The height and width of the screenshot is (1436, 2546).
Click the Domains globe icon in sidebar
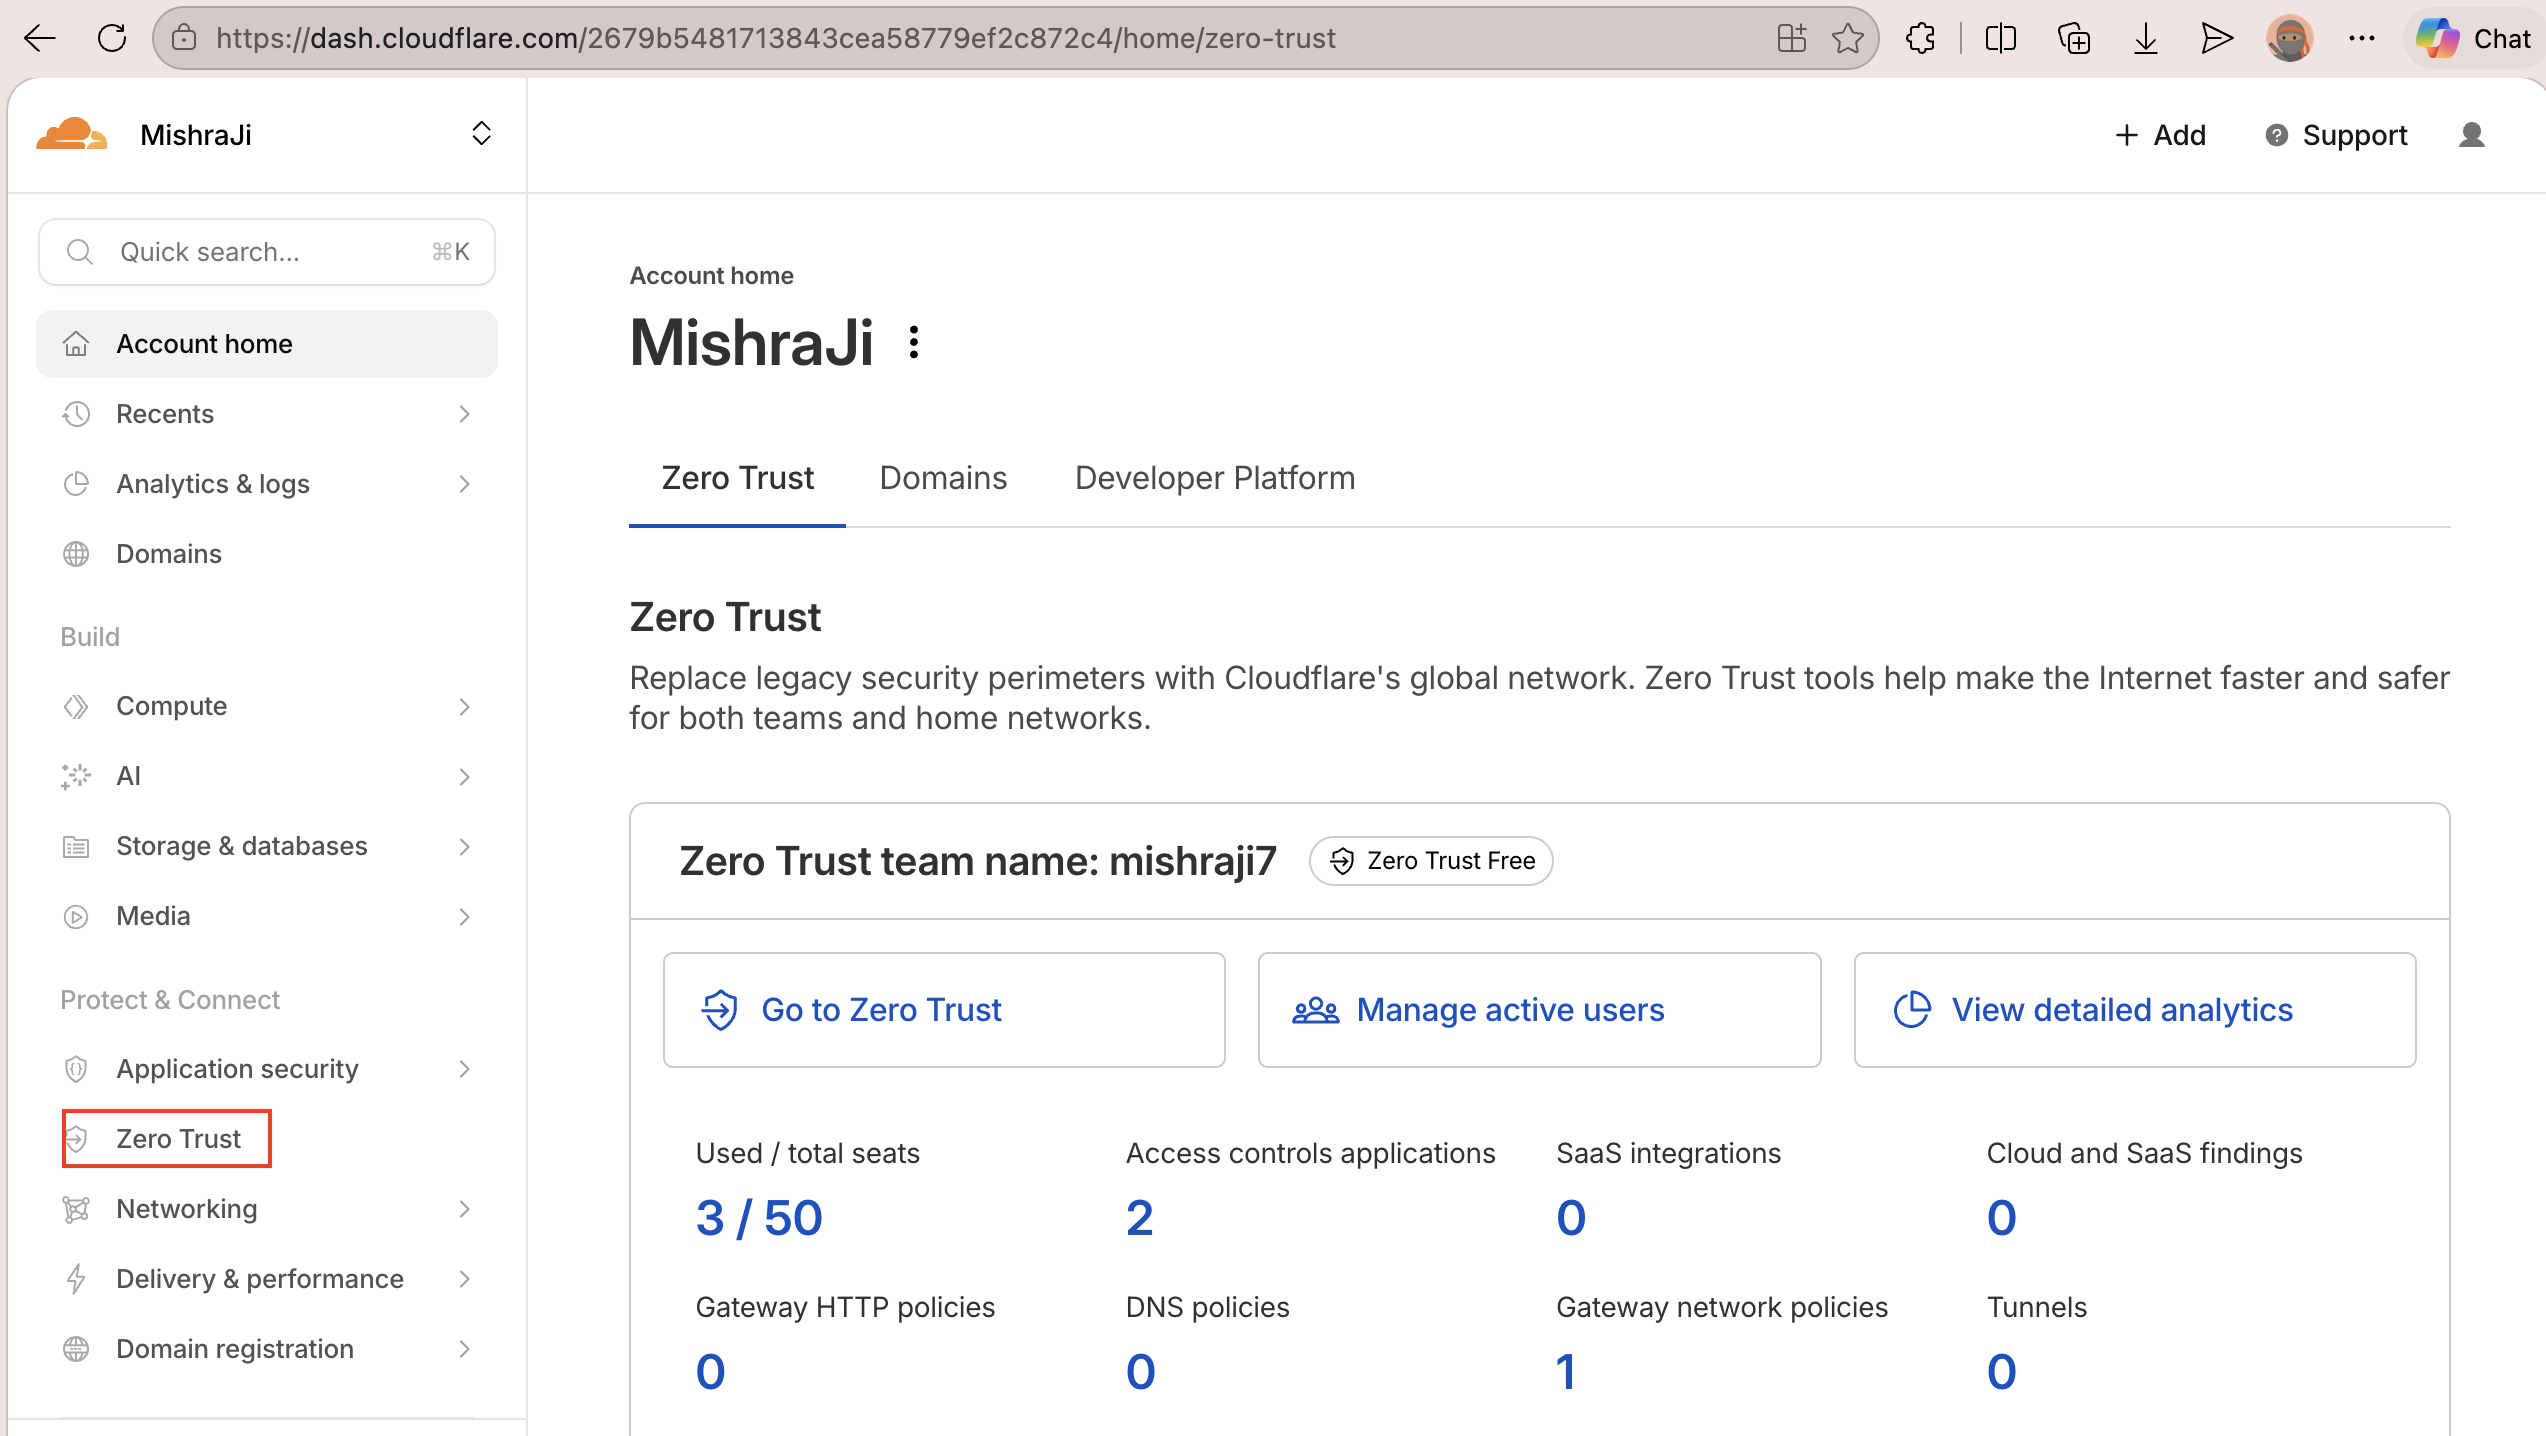(x=77, y=553)
